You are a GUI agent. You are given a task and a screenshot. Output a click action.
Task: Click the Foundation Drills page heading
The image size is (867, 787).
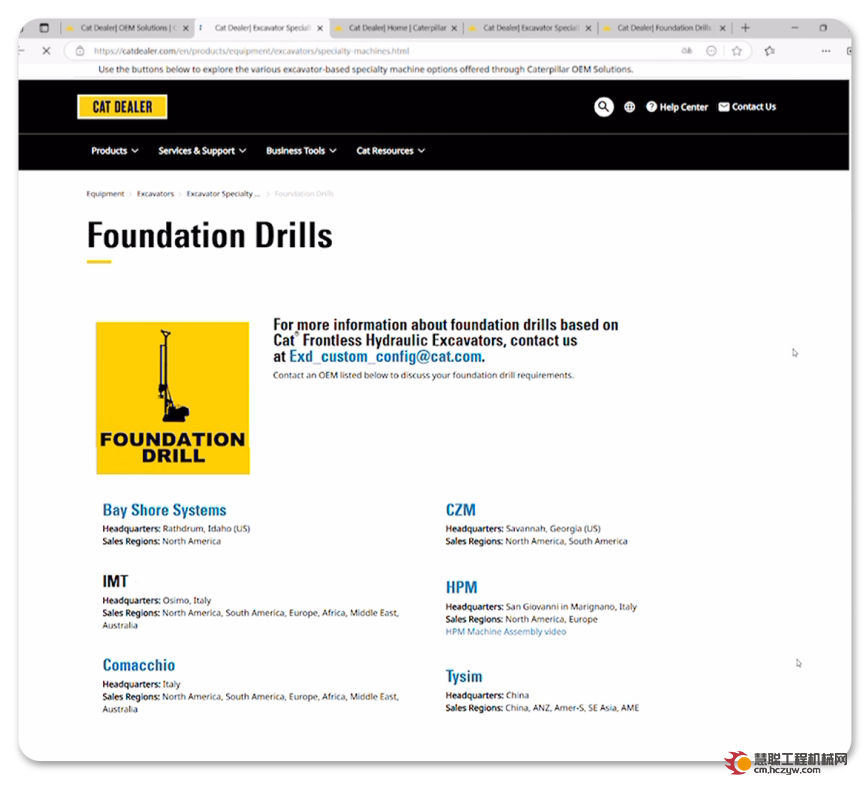click(210, 236)
